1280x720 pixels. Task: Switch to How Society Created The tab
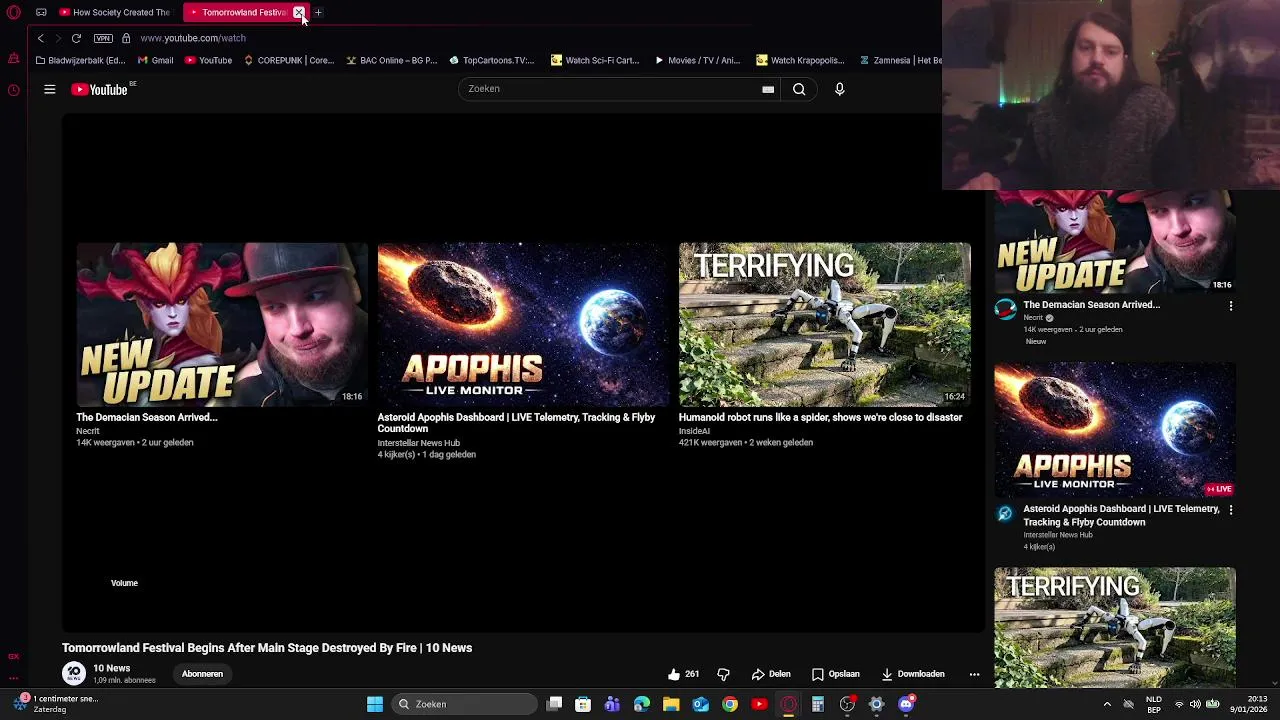pyautogui.click(x=115, y=12)
